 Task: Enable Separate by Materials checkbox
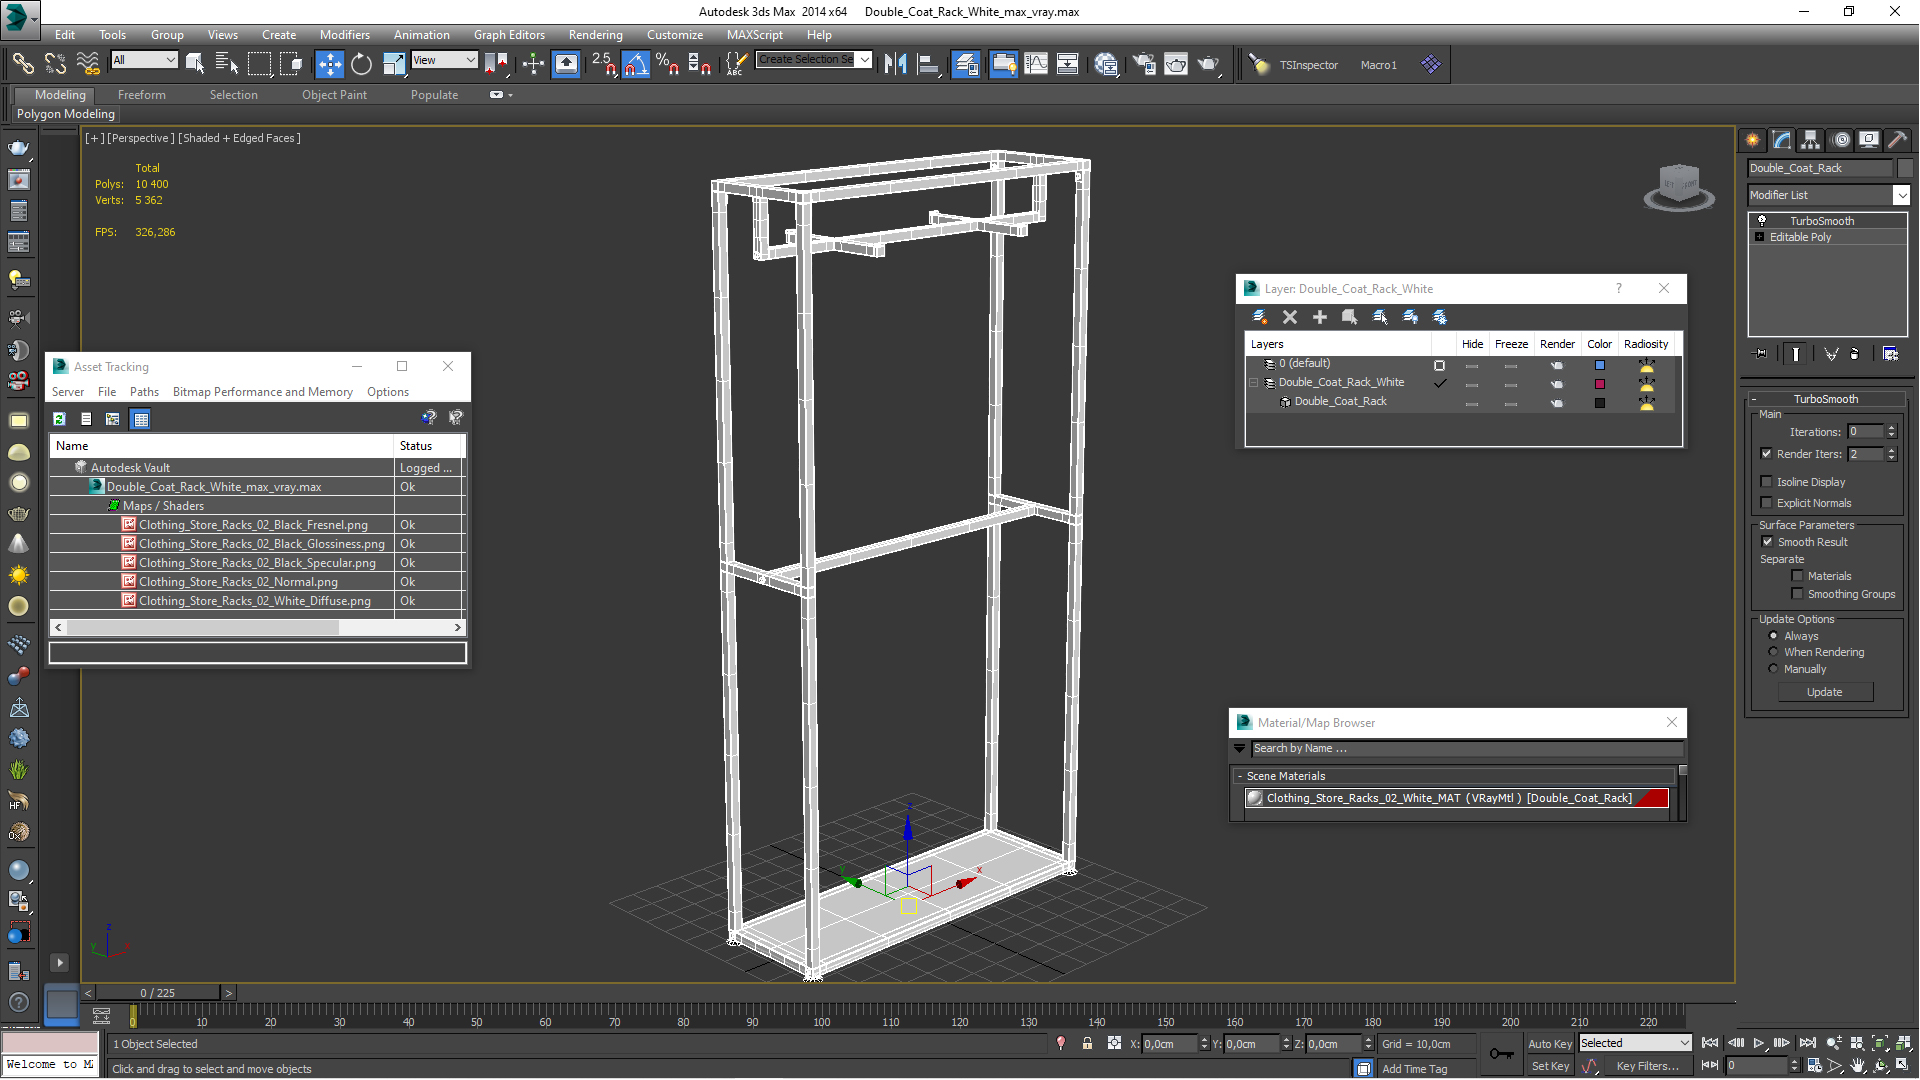(1797, 576)
